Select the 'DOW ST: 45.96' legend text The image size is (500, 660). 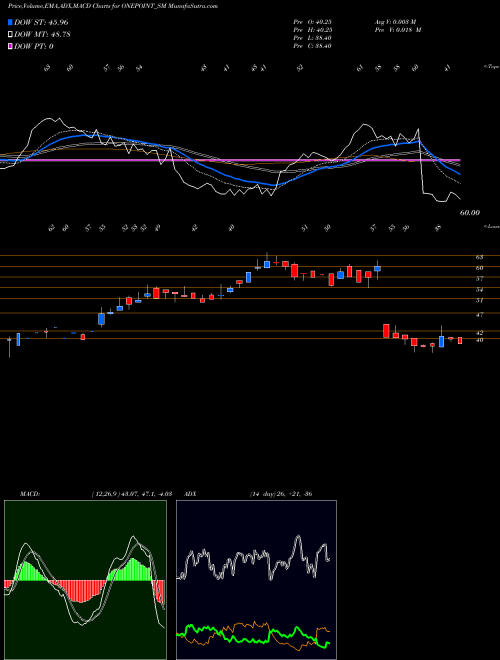pyautogui.click(x=41, y=22)
